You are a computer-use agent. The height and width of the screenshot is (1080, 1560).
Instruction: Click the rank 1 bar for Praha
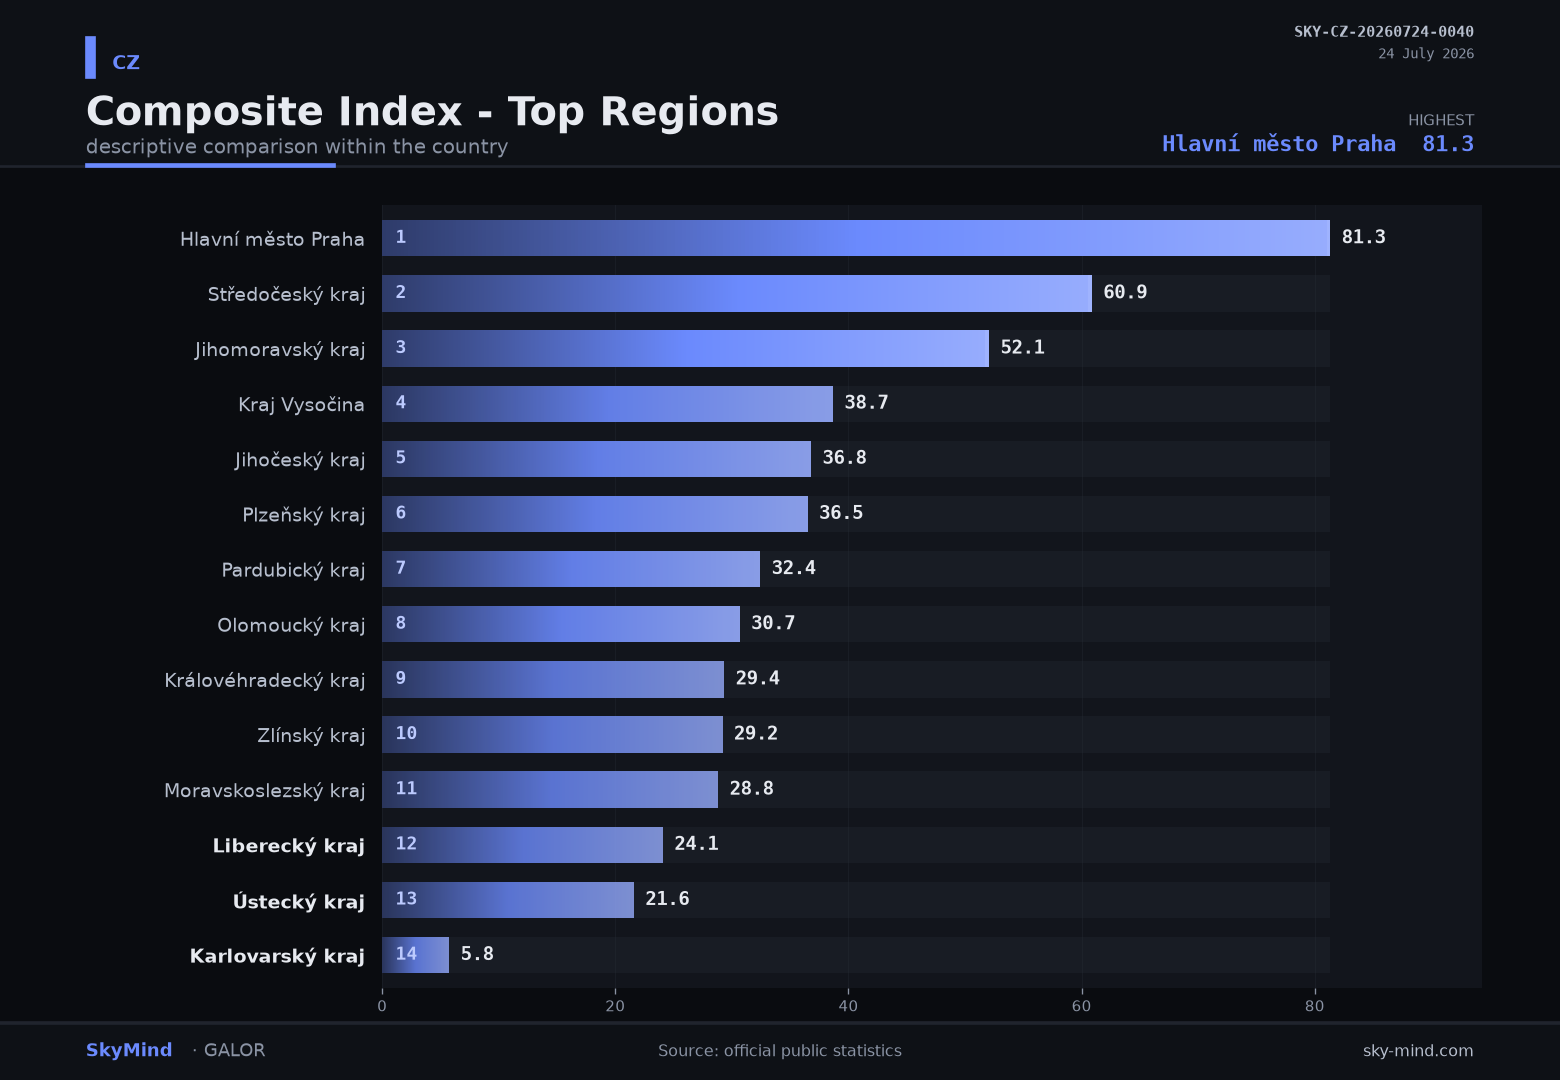856,238
